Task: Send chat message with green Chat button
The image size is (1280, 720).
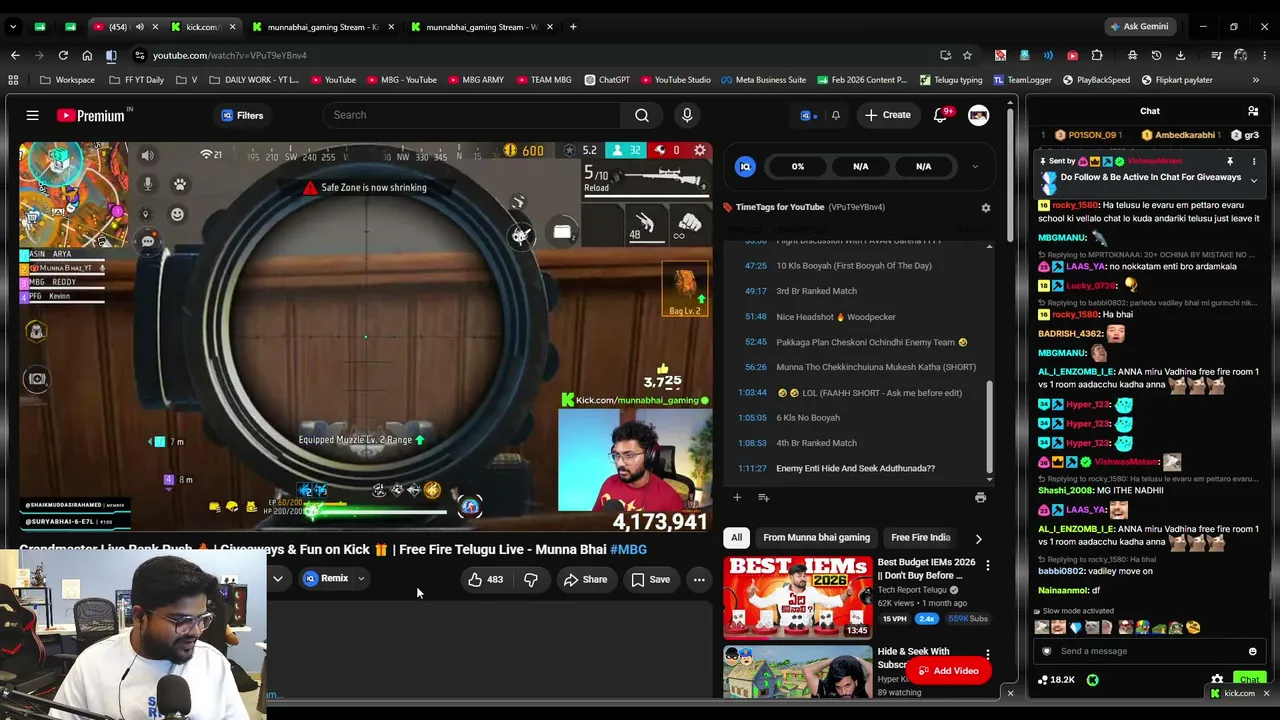Action: [x=1249, y=680]
